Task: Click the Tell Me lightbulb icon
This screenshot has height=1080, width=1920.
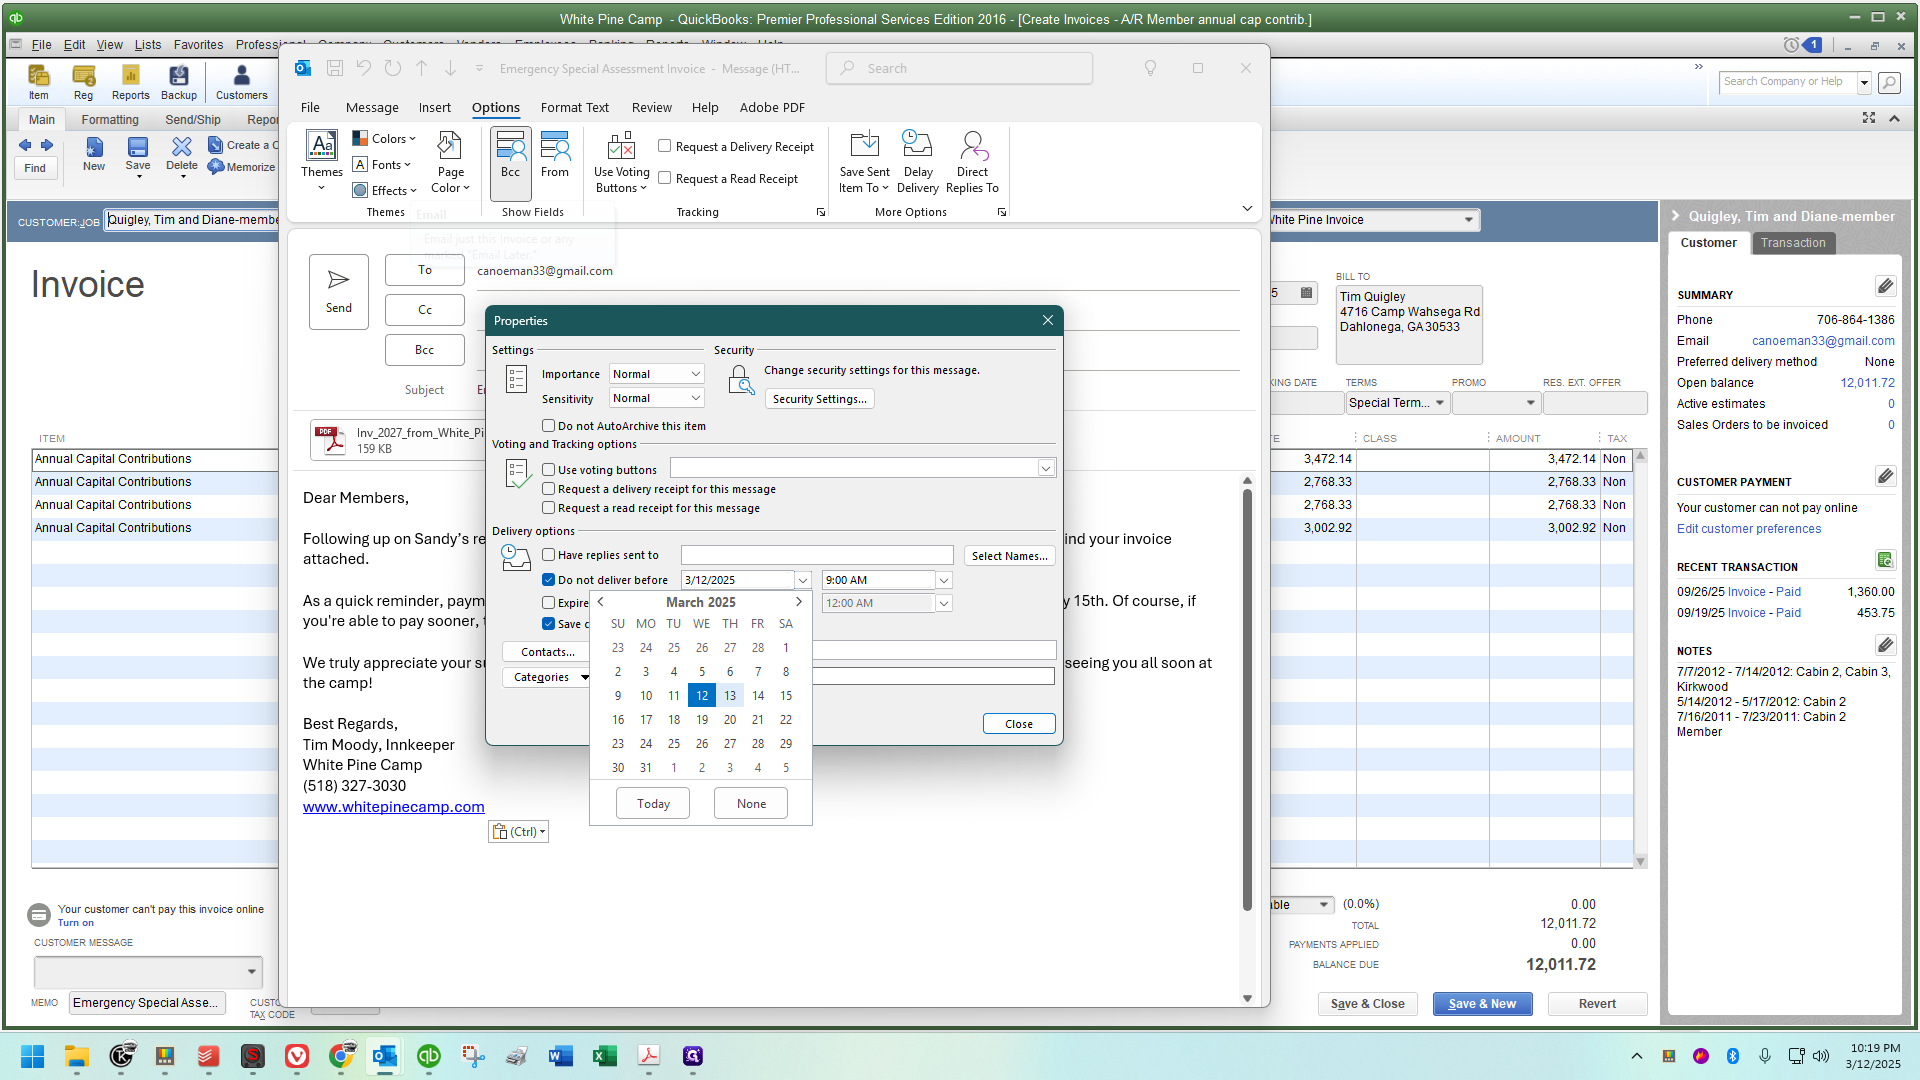Action: point(1150,68)
